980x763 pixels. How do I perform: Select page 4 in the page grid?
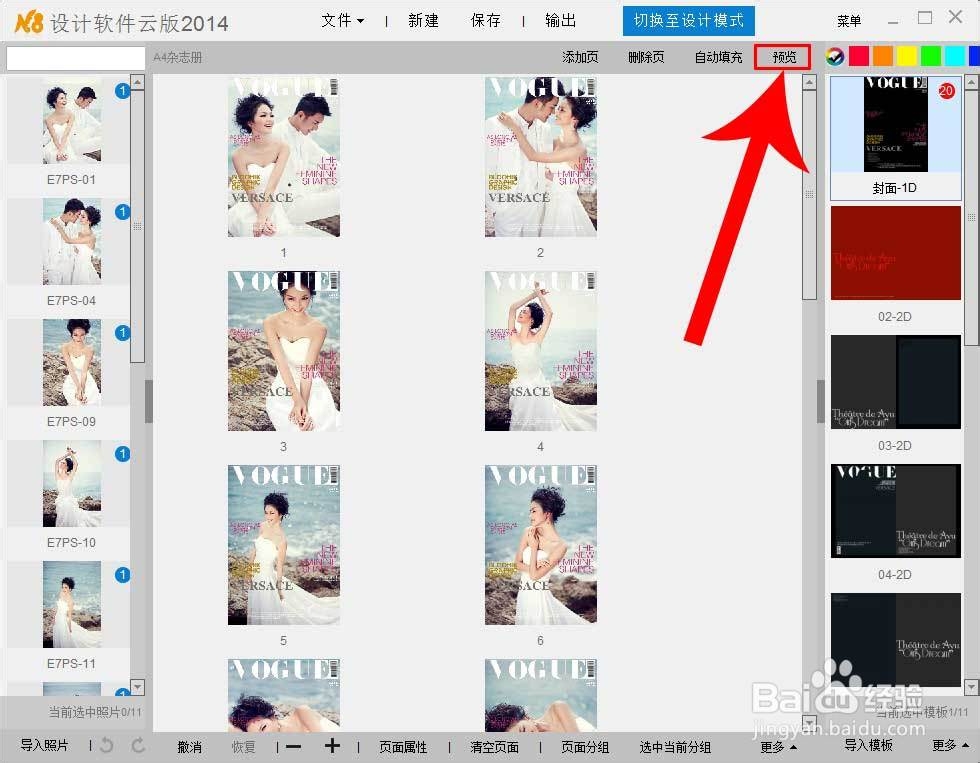click(x=541, y=351)
